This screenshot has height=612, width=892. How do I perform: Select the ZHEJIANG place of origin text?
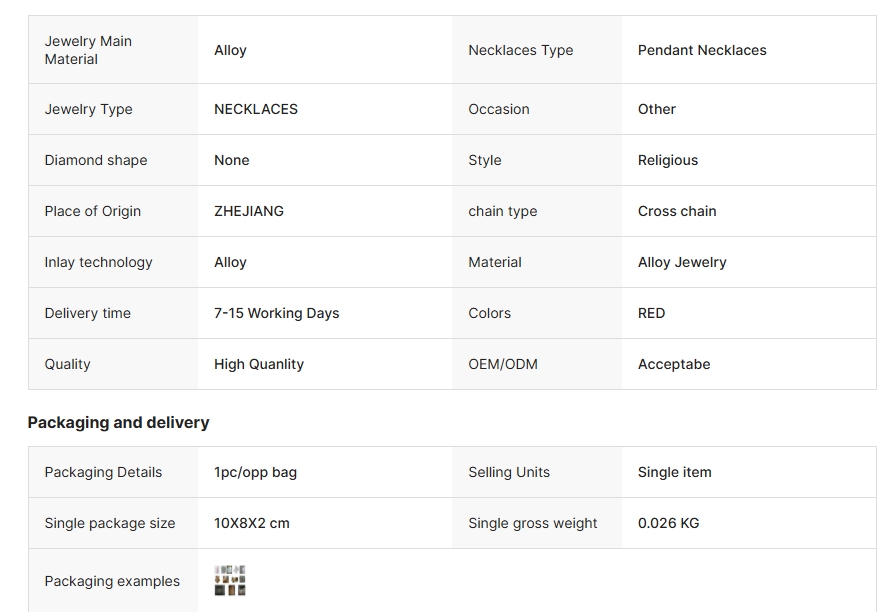(x=249, y=211)
